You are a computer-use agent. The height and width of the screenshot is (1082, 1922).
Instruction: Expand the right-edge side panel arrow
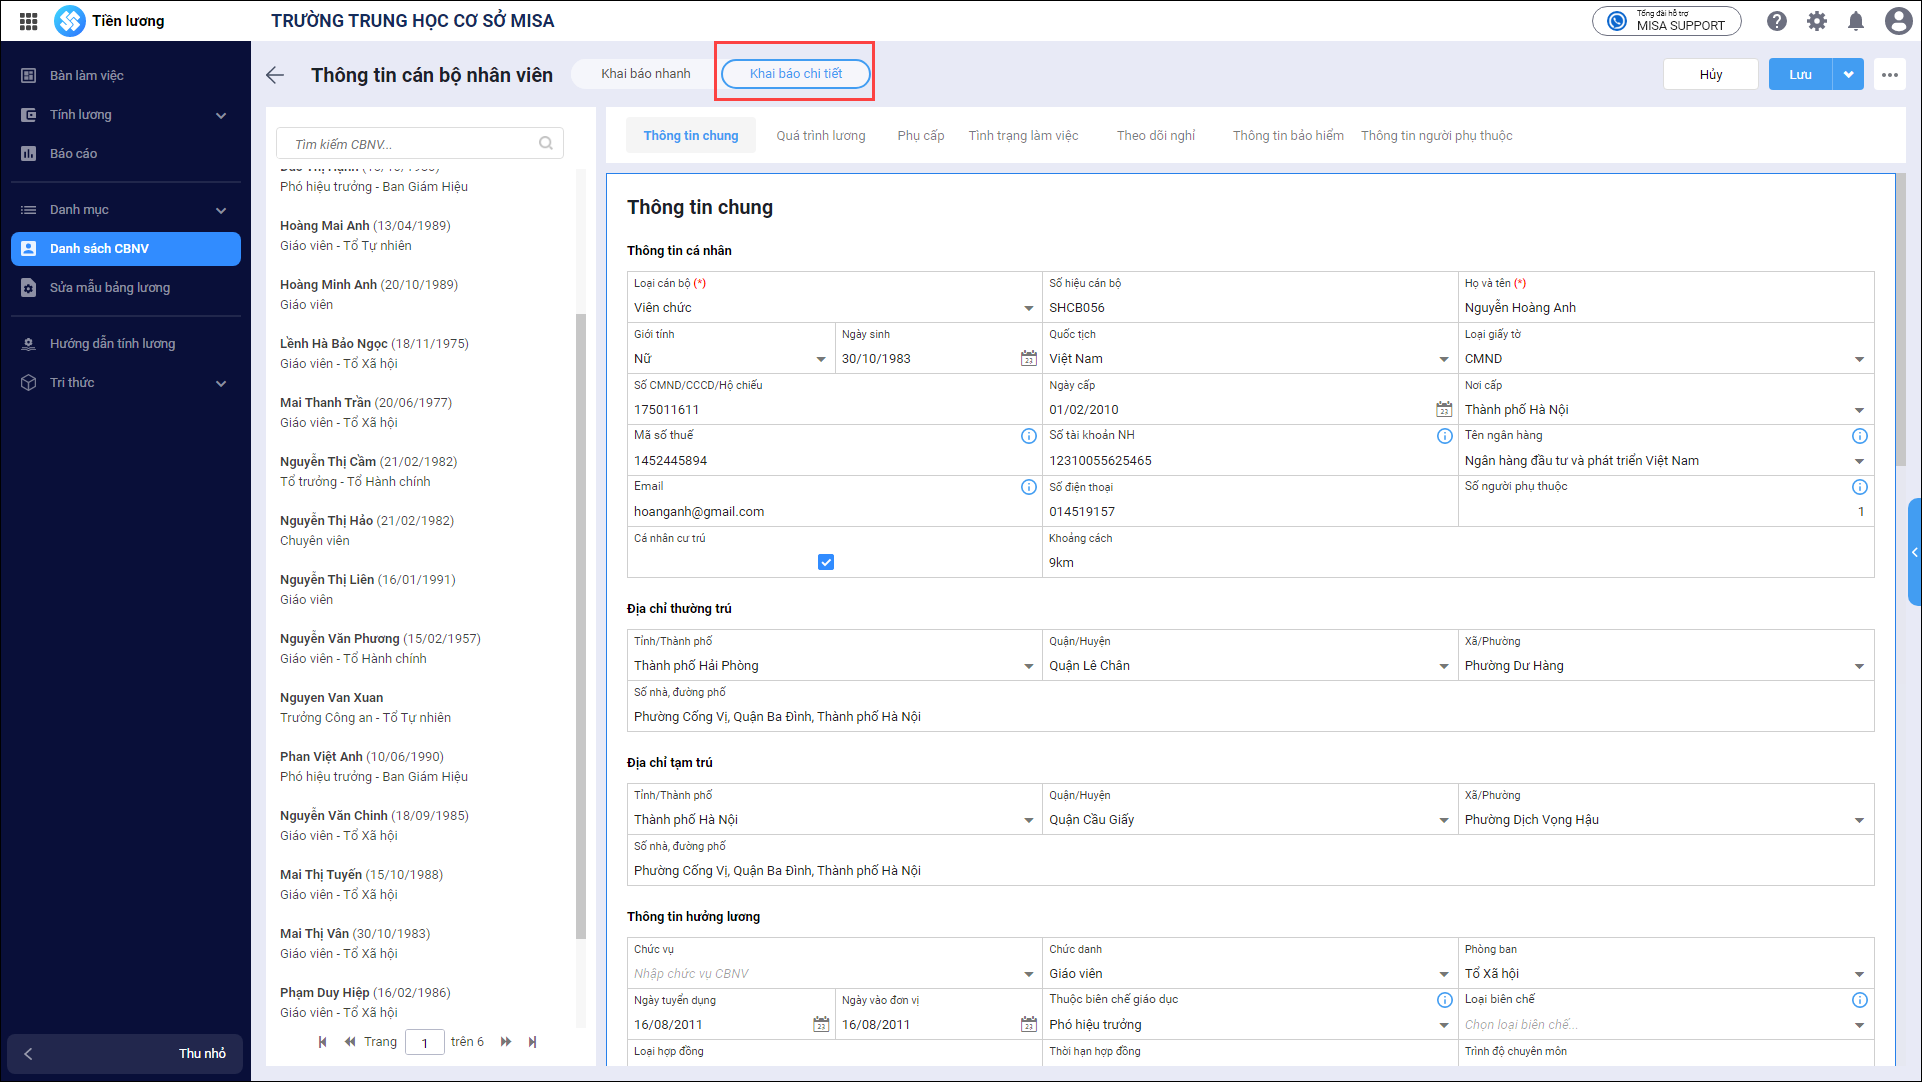coord(1914,552)
